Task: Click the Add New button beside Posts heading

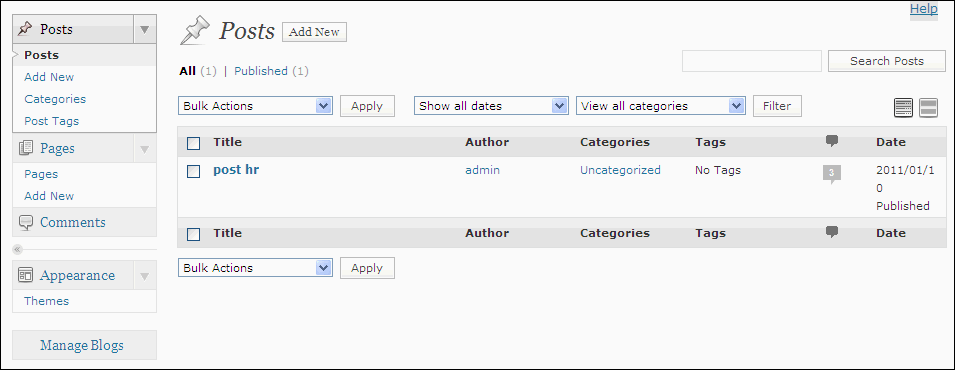Action: point(314,32)
